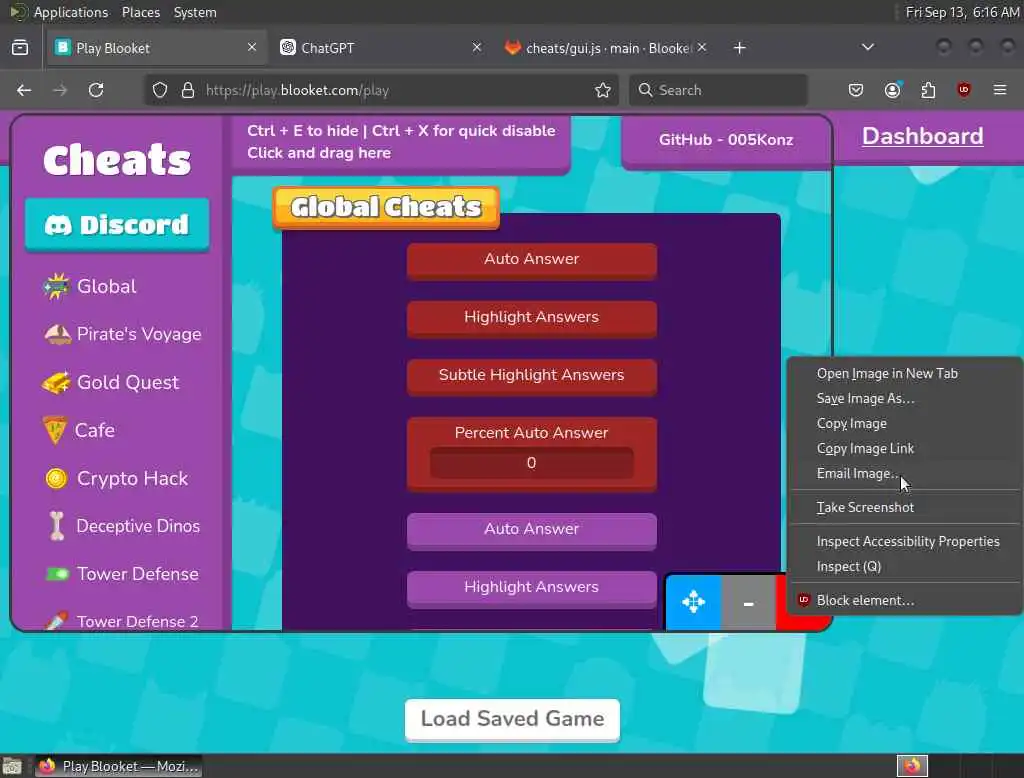Viewport: 1024px width, 778px height.
Task: Select Deceptive Dinos cheats category
Action: [124, 526]
